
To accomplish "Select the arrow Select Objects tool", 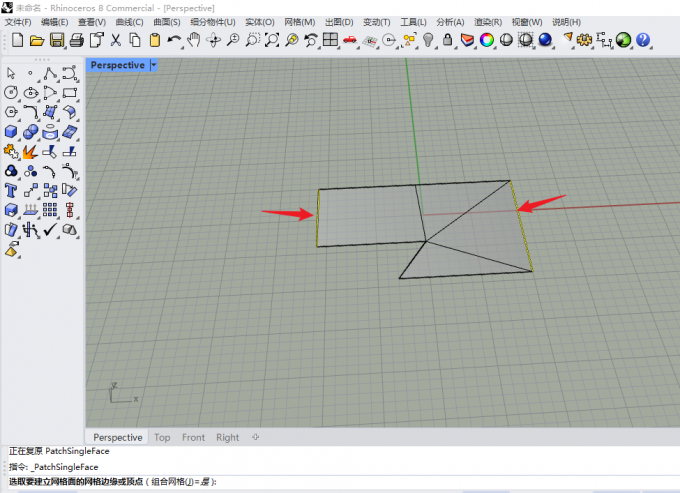I will 11,73.
